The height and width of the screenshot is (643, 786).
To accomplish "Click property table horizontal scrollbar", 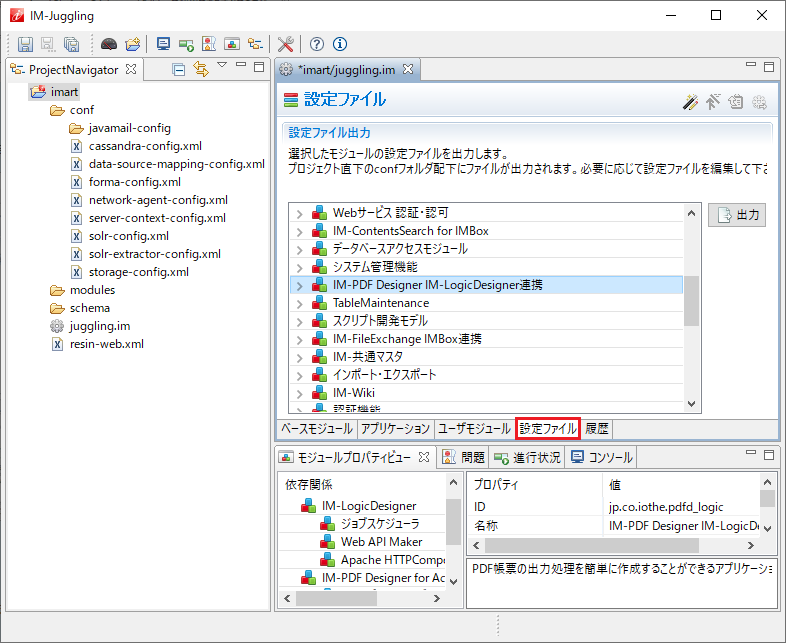I will pyautogui.click(x=592, y=545).
